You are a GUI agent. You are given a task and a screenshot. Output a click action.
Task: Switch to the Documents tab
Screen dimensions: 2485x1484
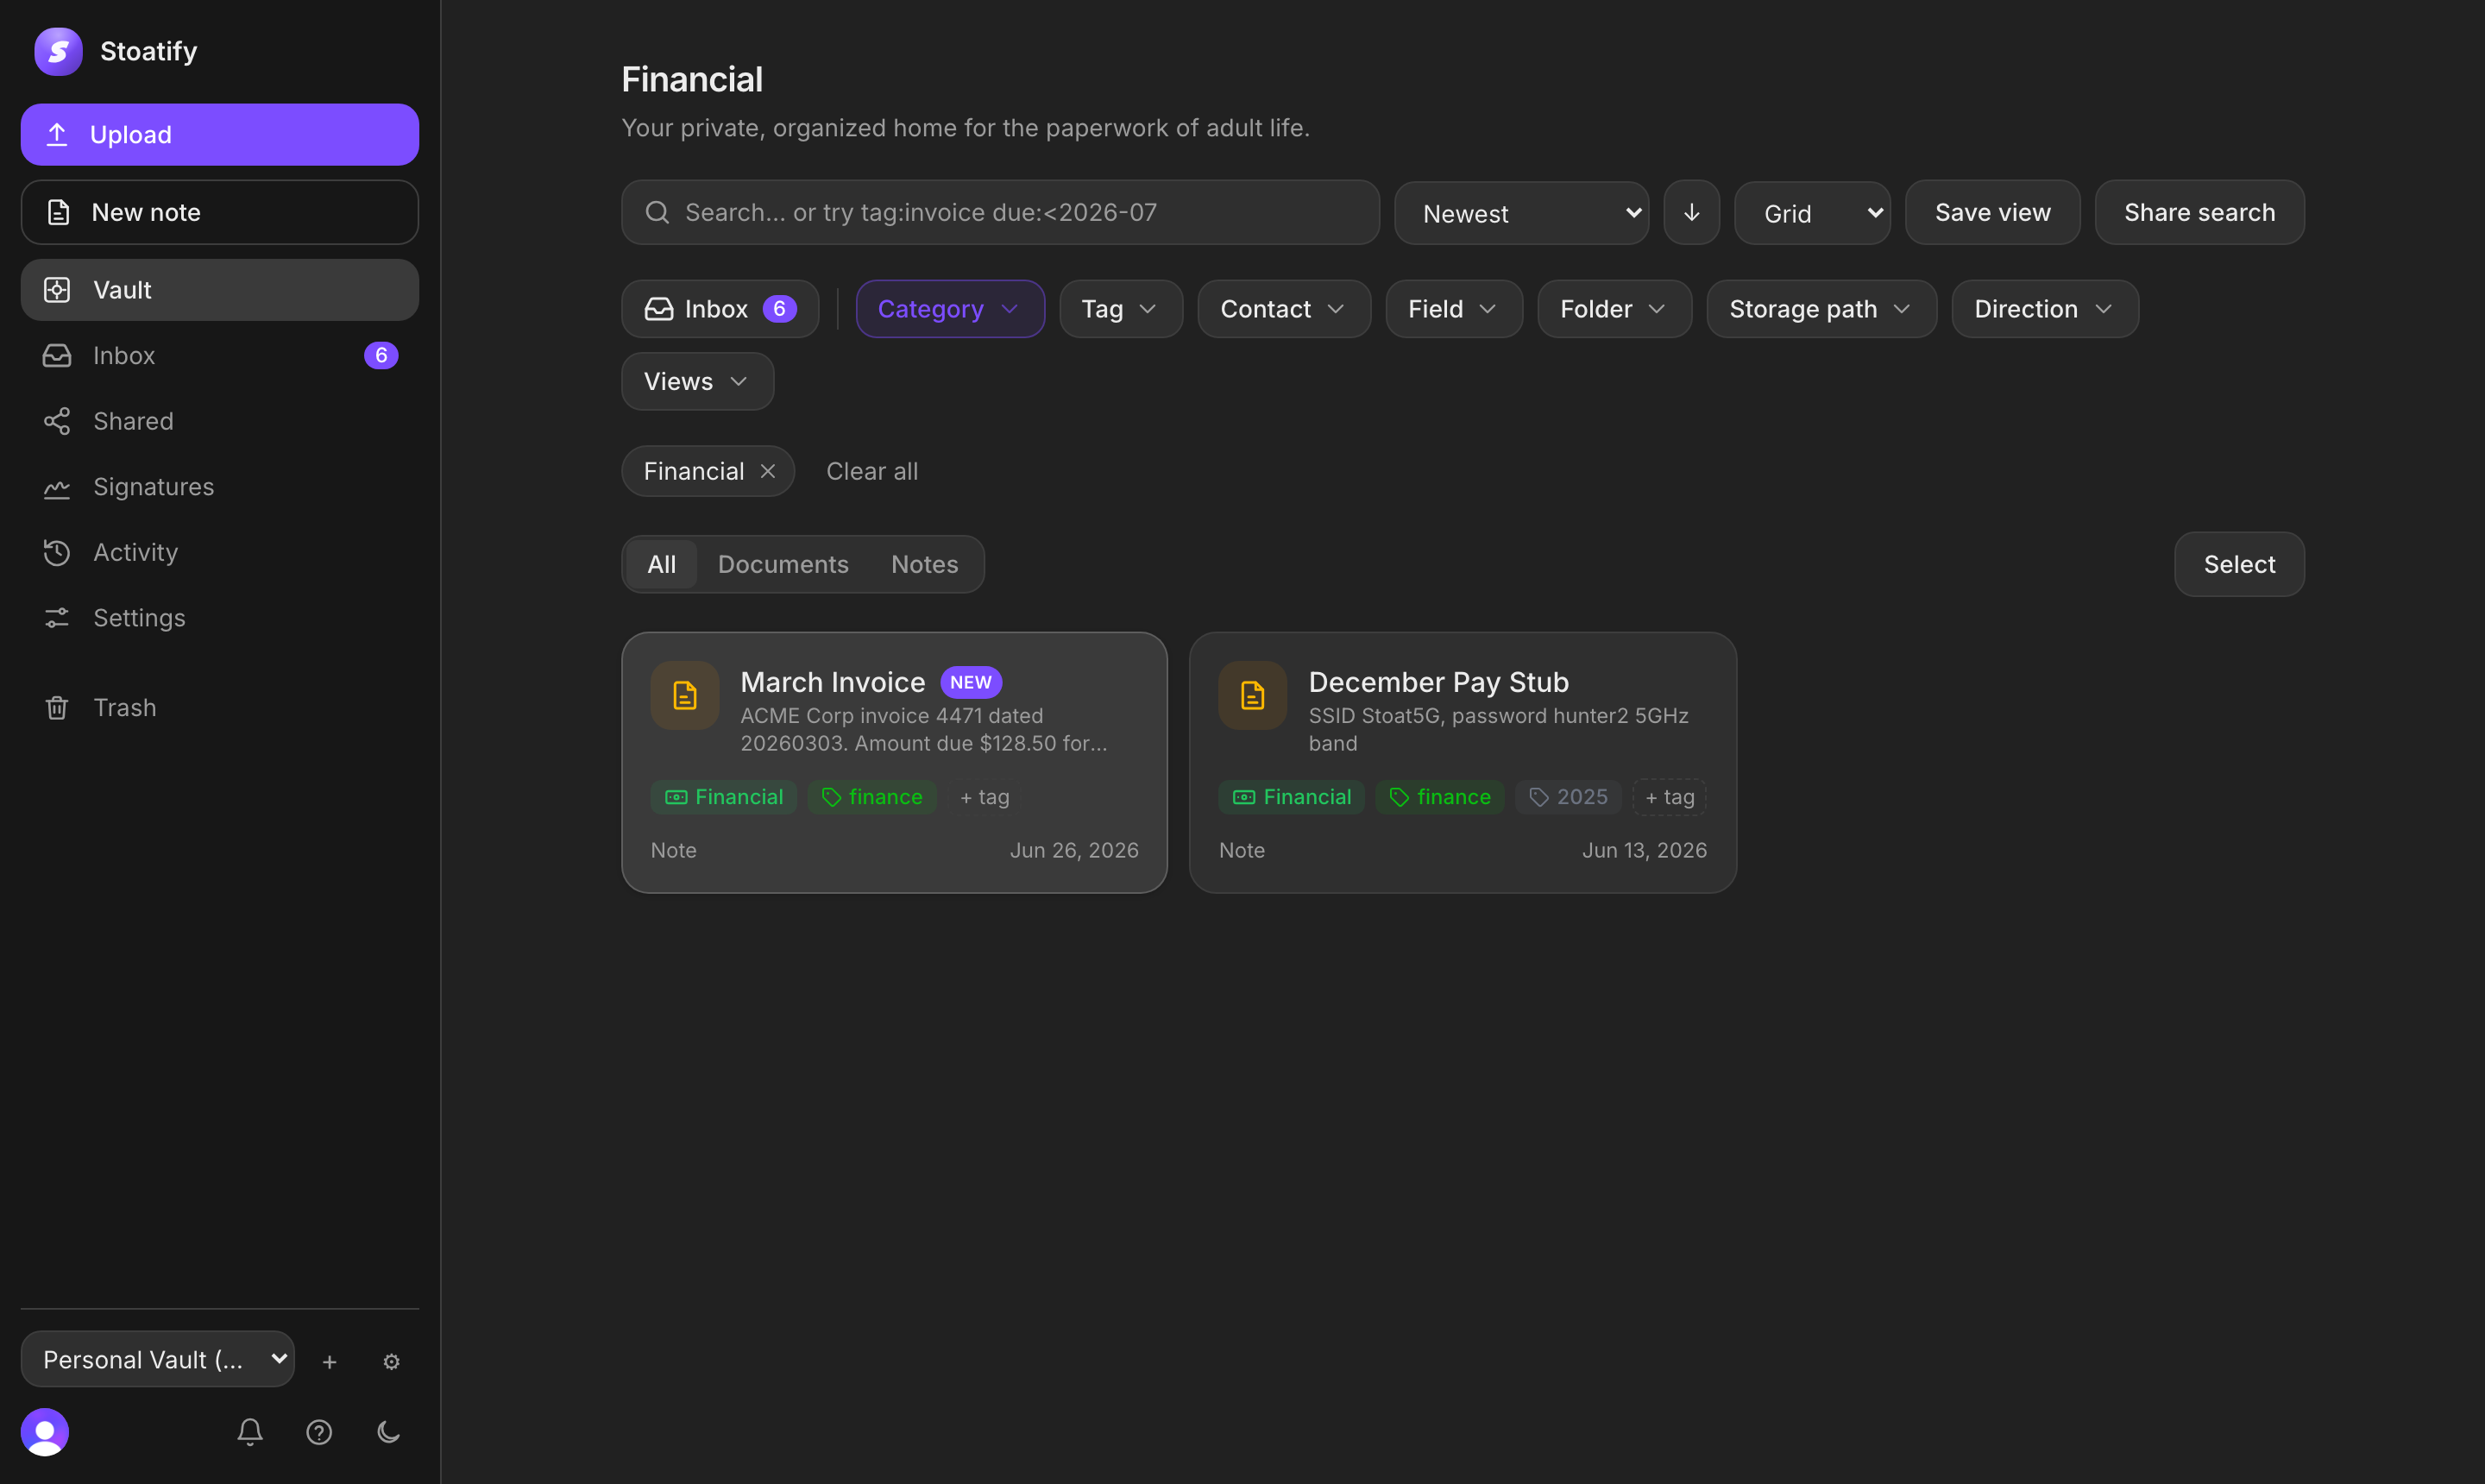[783, 564]
